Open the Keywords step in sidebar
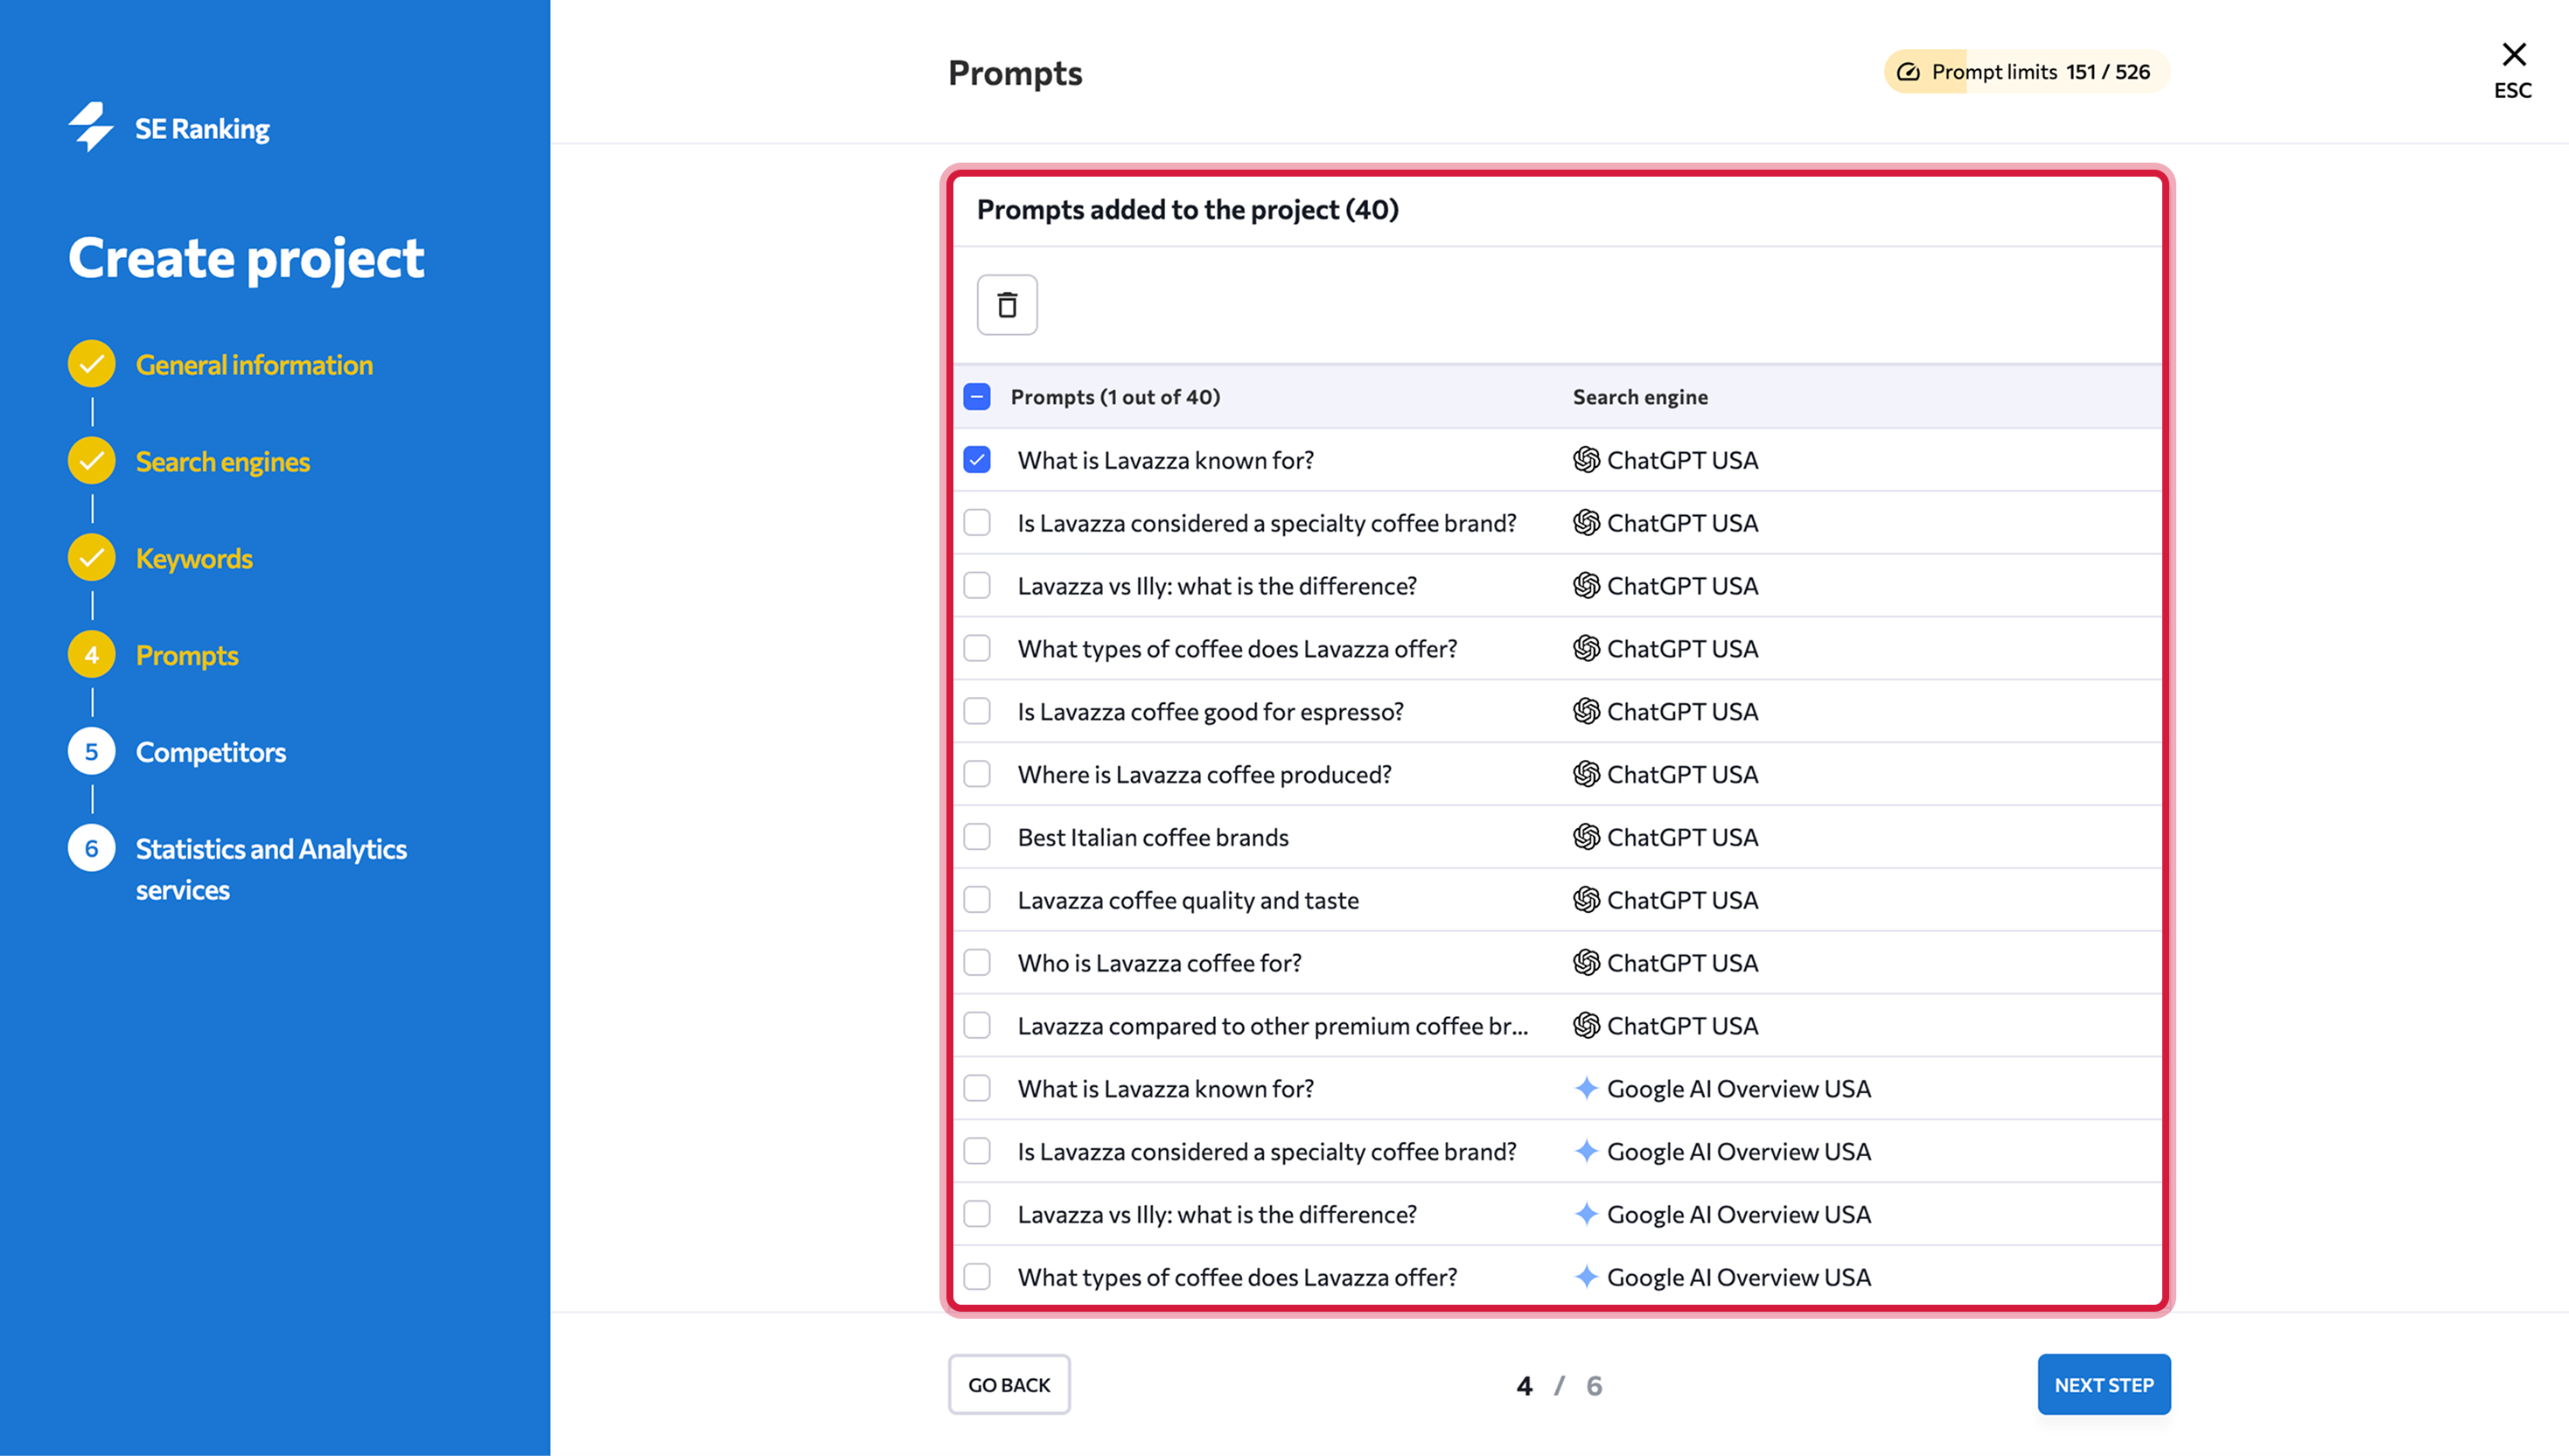2569x1456 pixels. pyautogui.click(x=194, y=558)
